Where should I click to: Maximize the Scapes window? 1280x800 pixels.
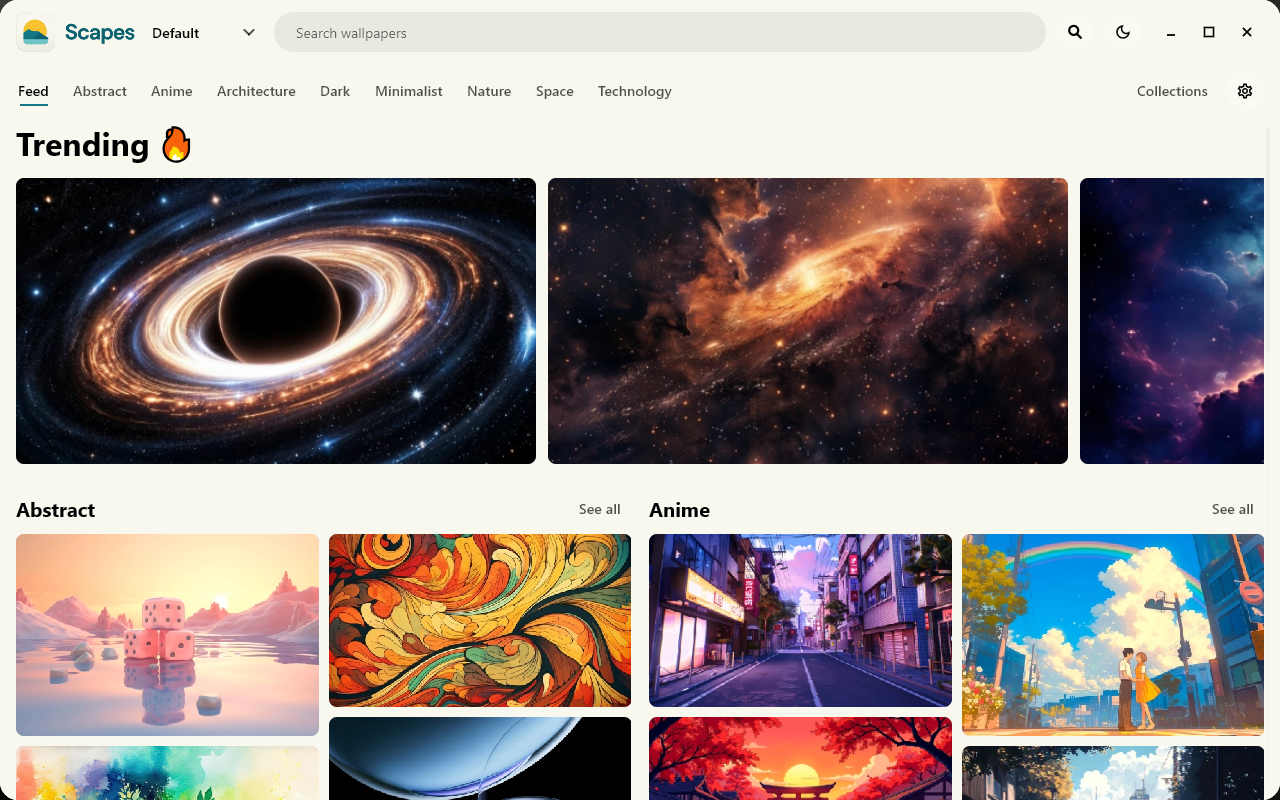tap(1209, 33)
